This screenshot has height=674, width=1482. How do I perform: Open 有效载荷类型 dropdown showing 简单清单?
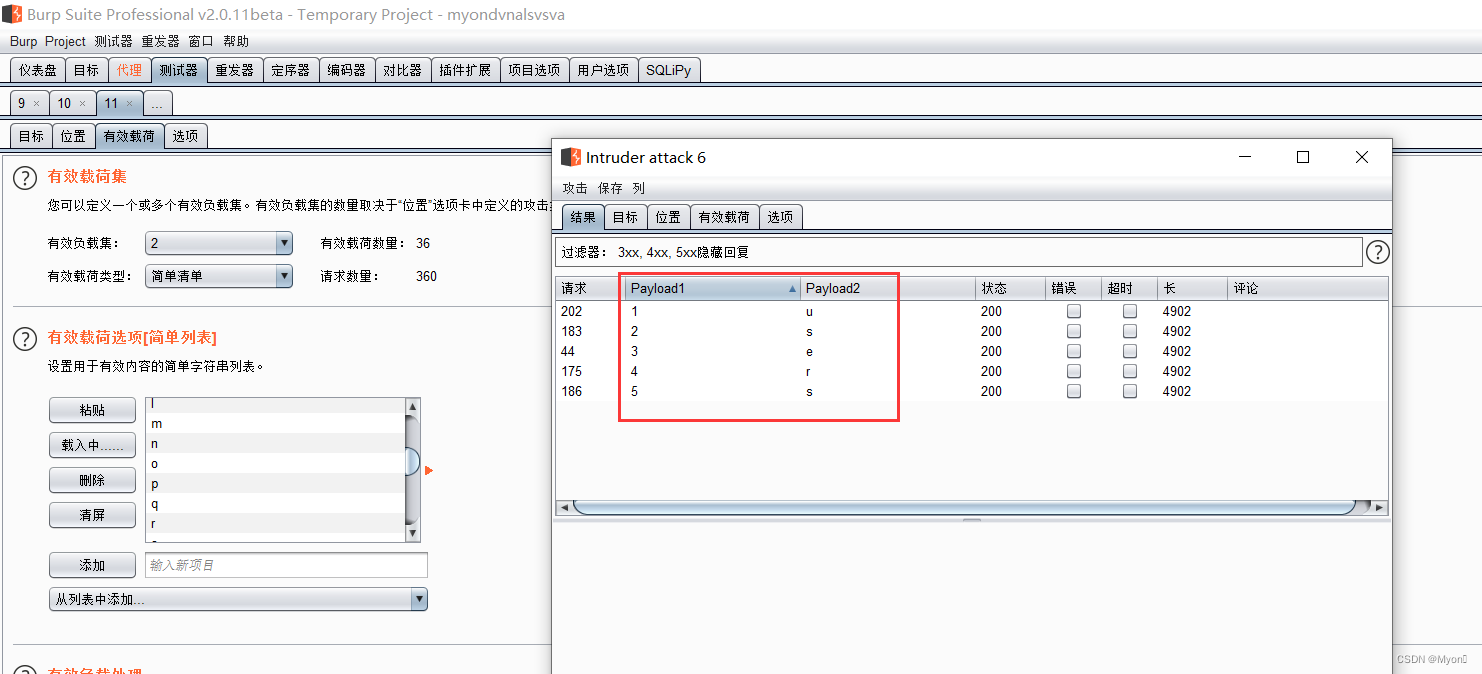[x=219, y=276]
